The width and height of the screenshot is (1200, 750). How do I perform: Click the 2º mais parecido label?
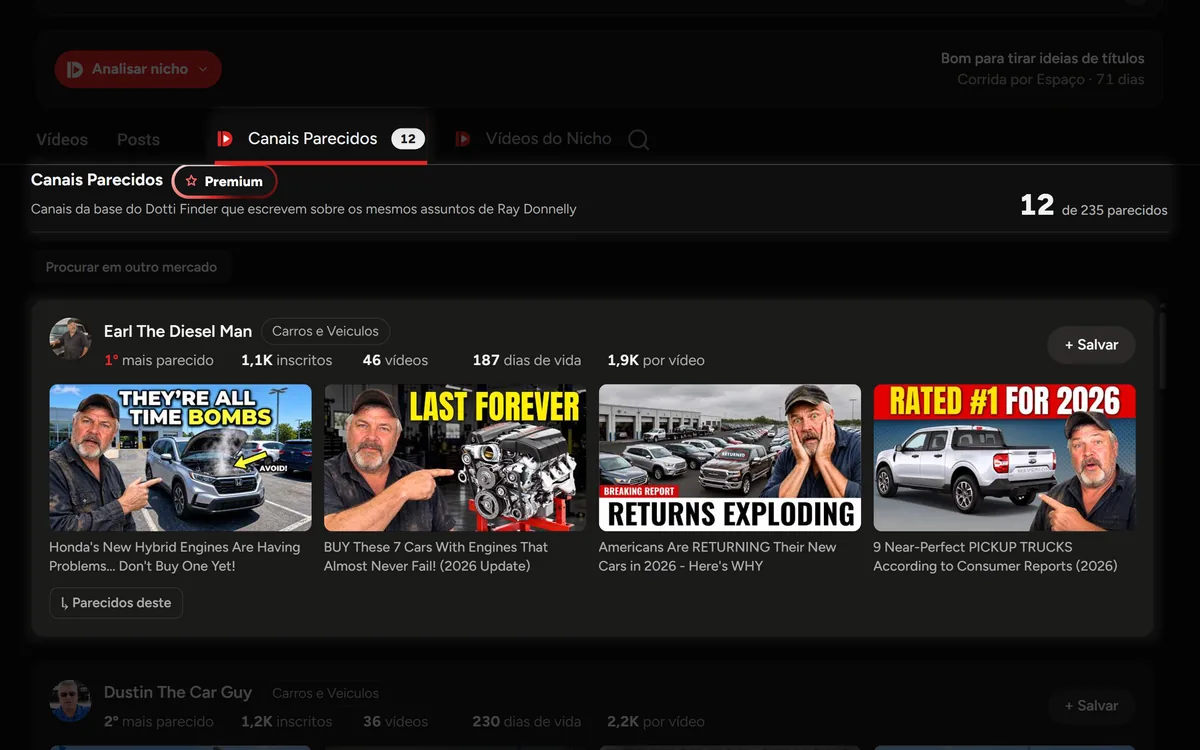pyautogui.click(x=159, y=721)
